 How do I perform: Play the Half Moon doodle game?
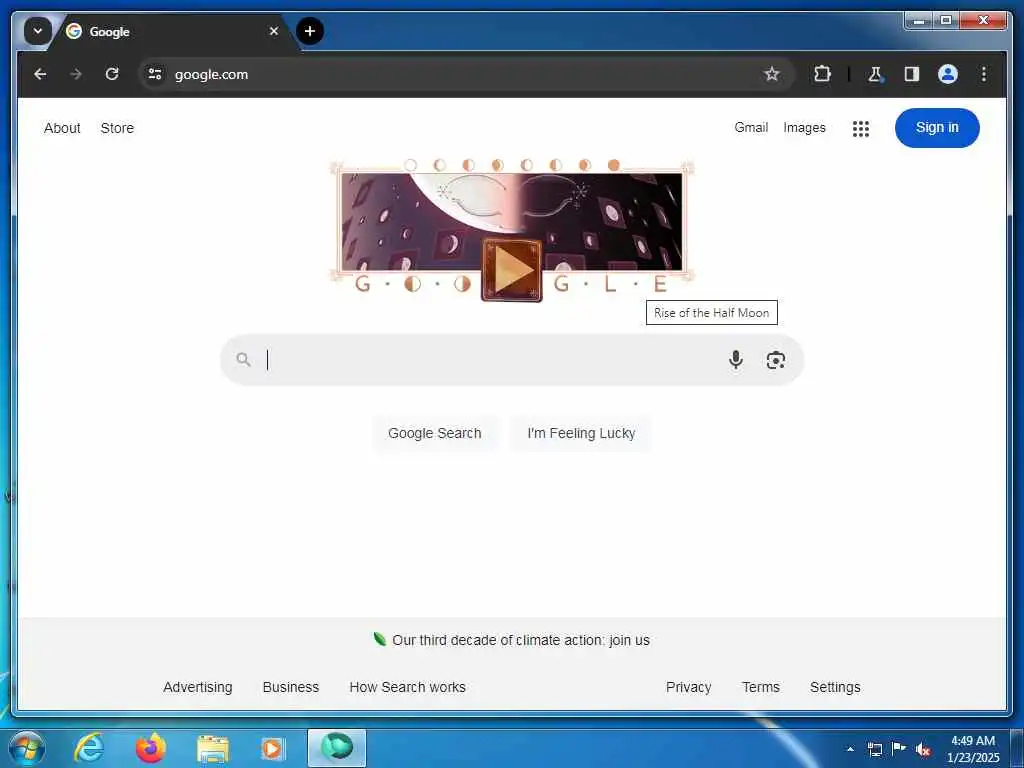[x=512, y=270]
